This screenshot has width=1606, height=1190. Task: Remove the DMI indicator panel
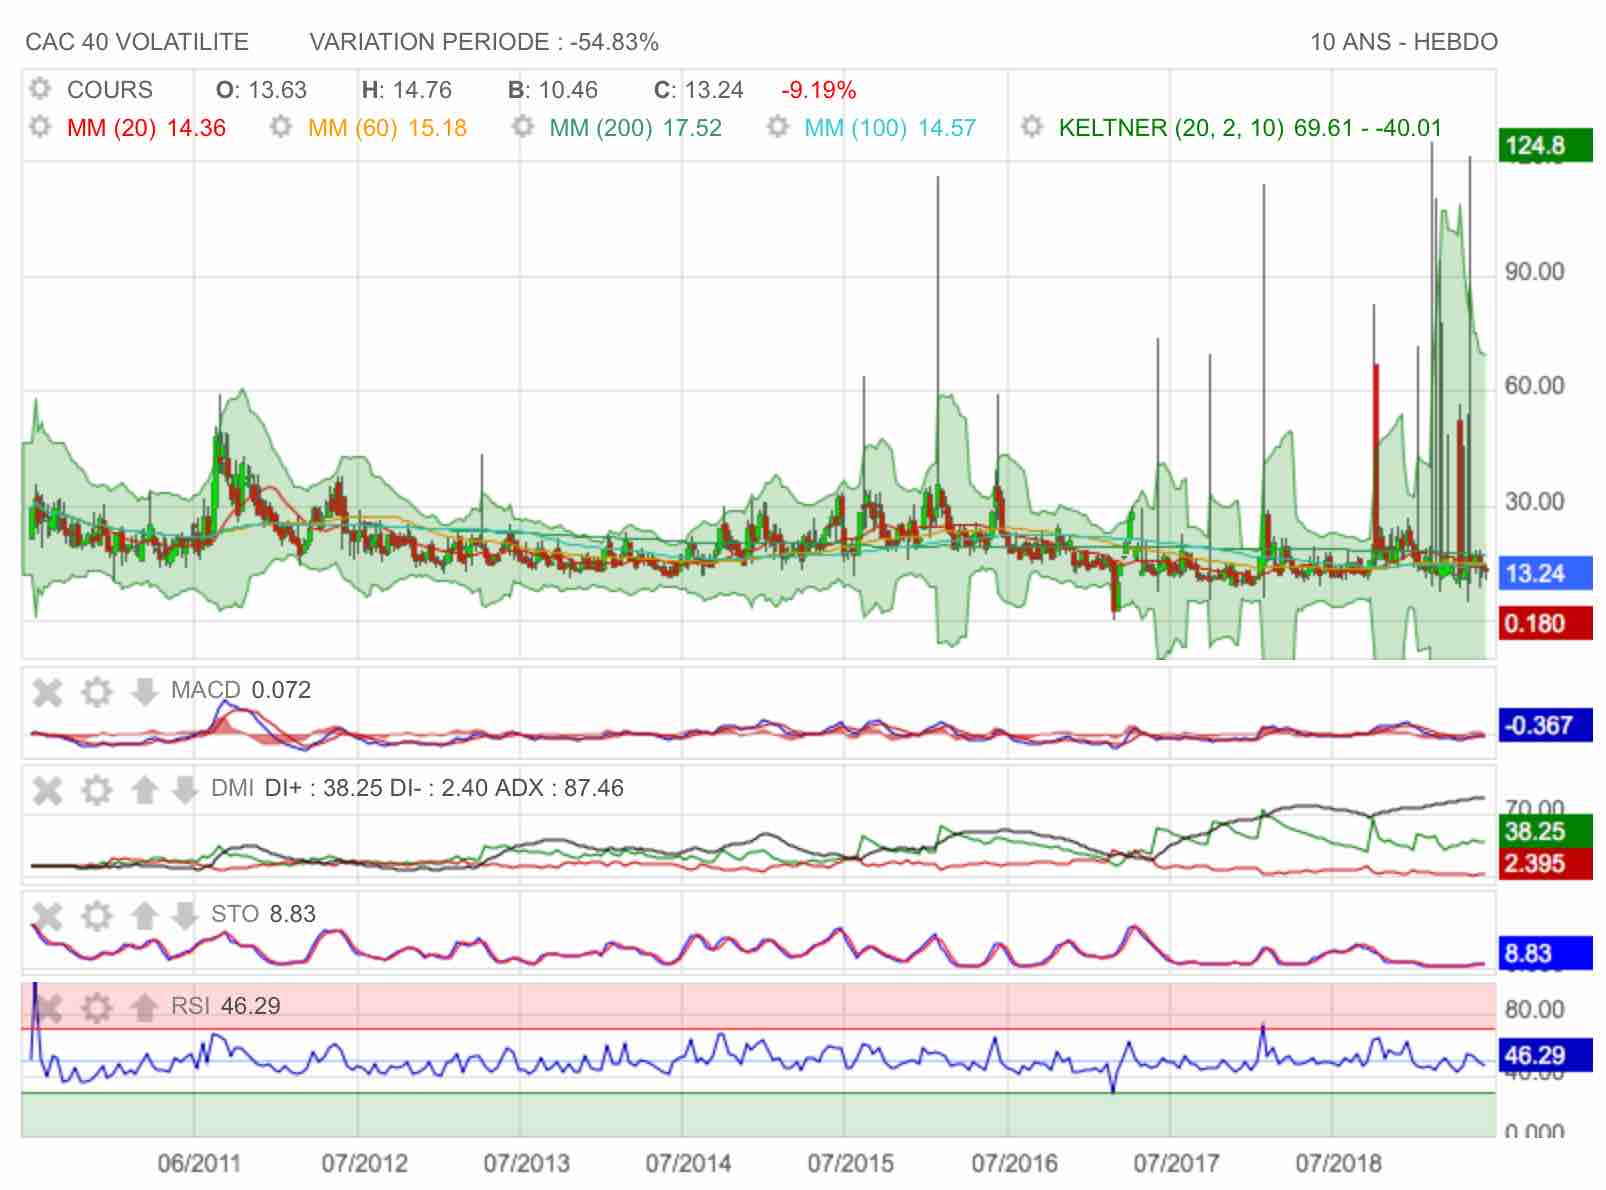pos(47,790)
